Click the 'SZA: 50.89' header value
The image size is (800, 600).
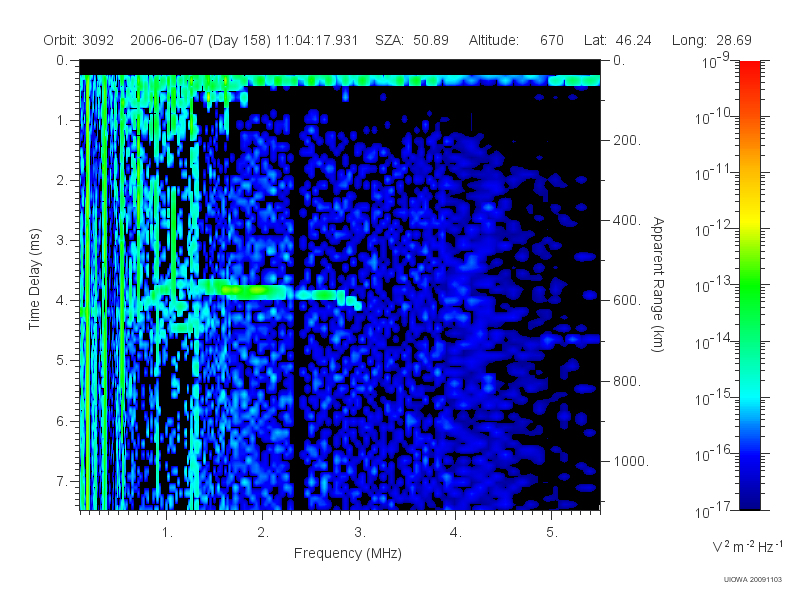[x=412, y=40]
